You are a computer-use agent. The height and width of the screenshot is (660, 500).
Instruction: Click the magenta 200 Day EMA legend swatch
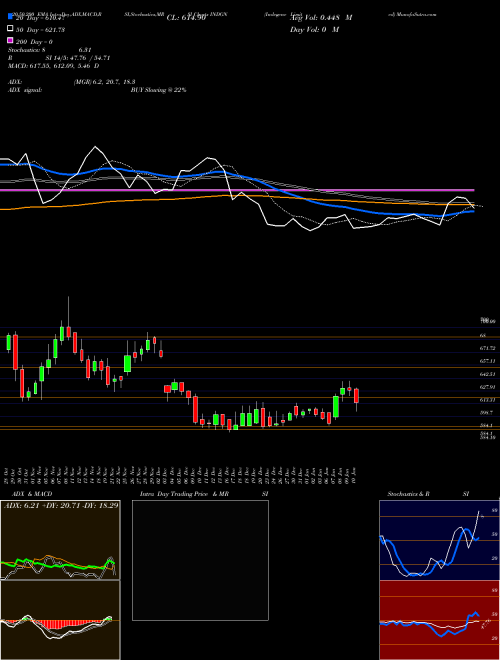click(10, 41)
